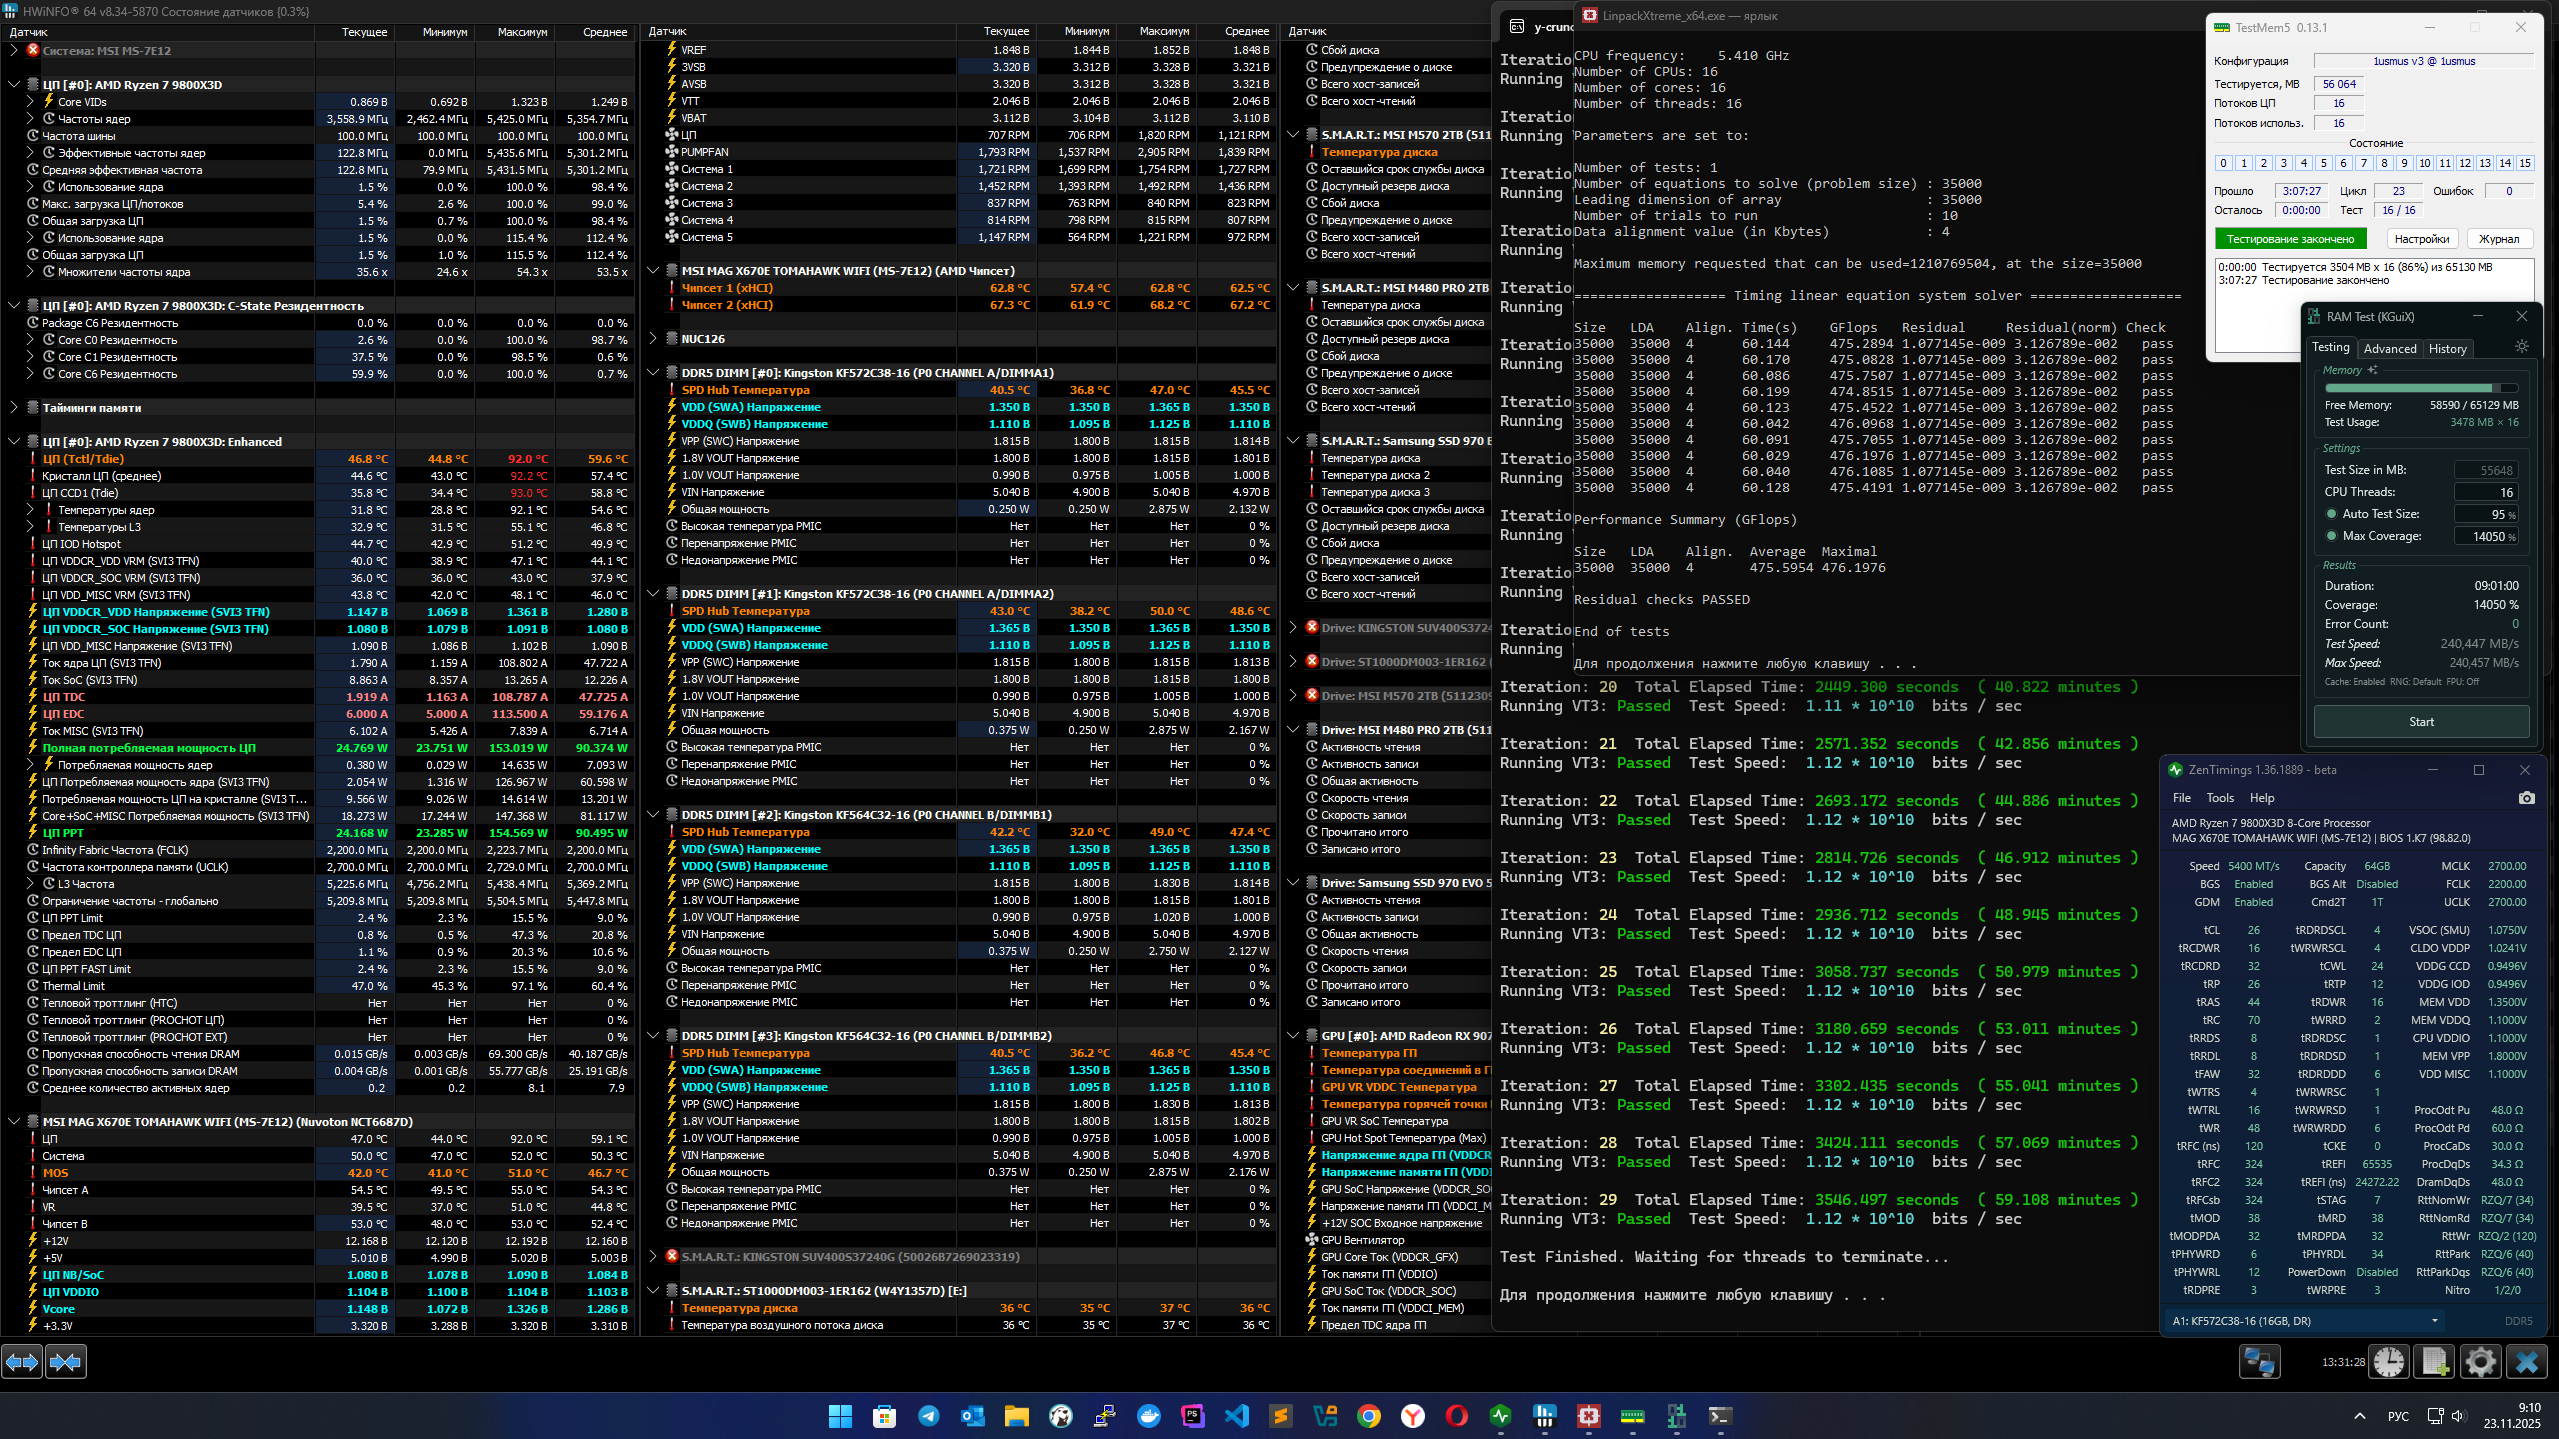
Task: Click the HWiNFO expand columns arrows button
Action: [22, 1362]
